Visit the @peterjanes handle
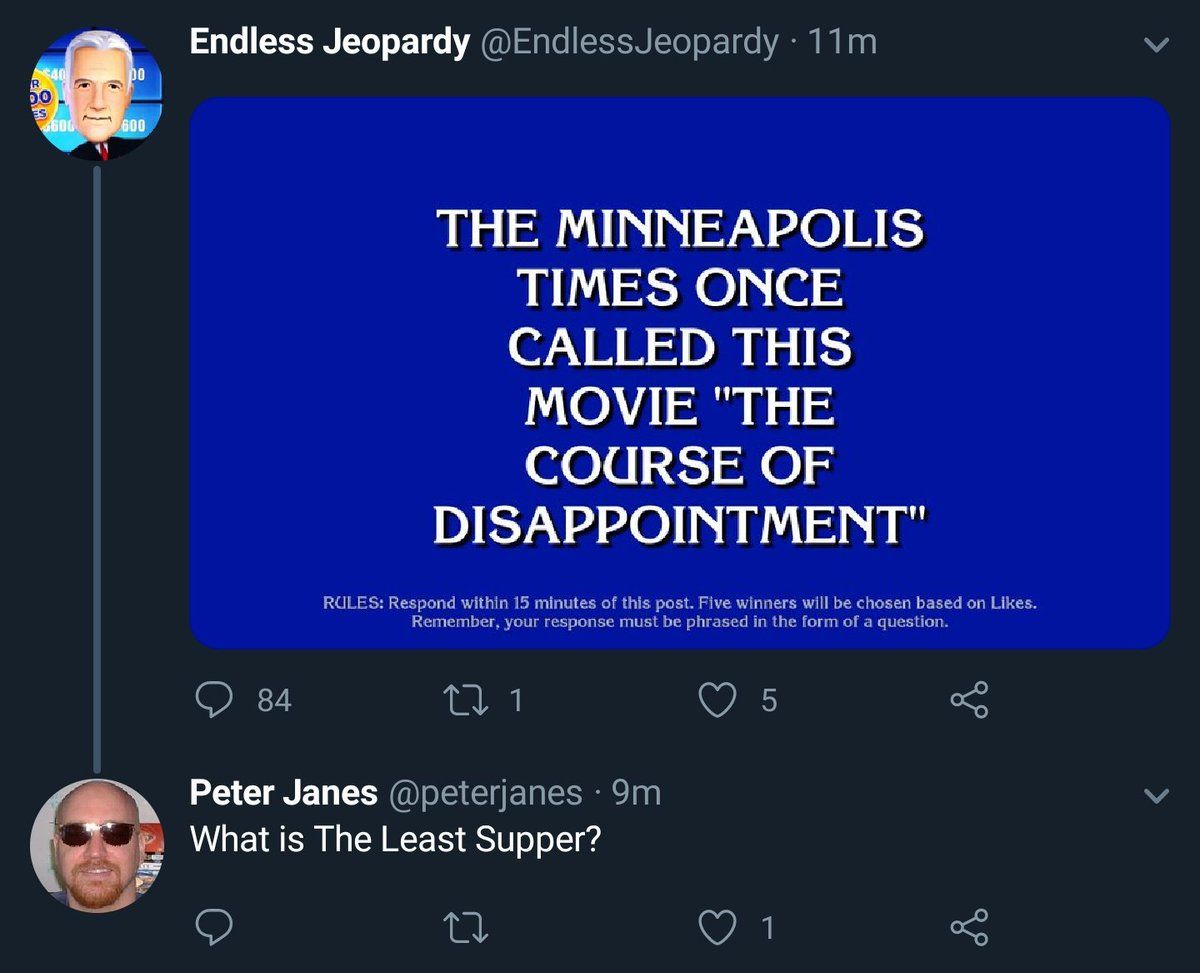Viewport: 1200px width, 973px height. pyautogui.click(x=486, y=793)
